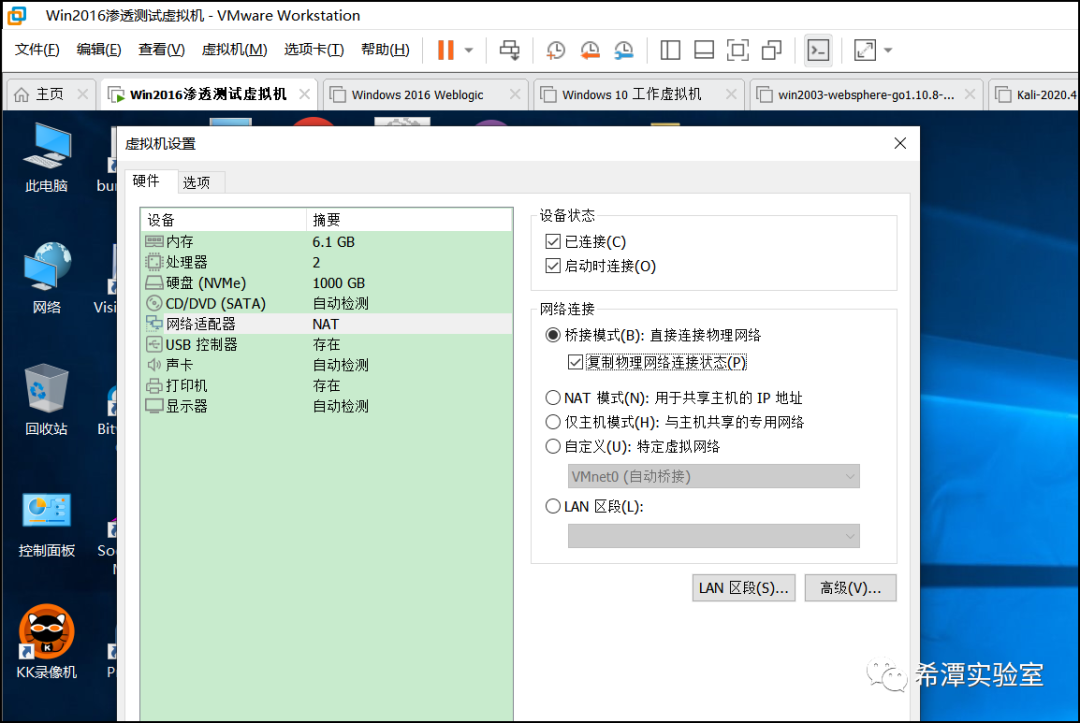Open the Snapshot manager icon

[624, 50]
